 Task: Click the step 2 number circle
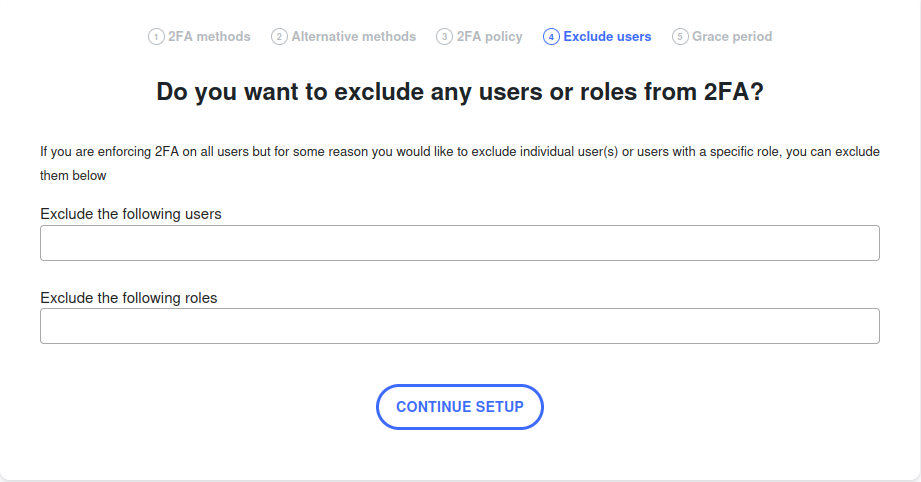coord(279,37)
